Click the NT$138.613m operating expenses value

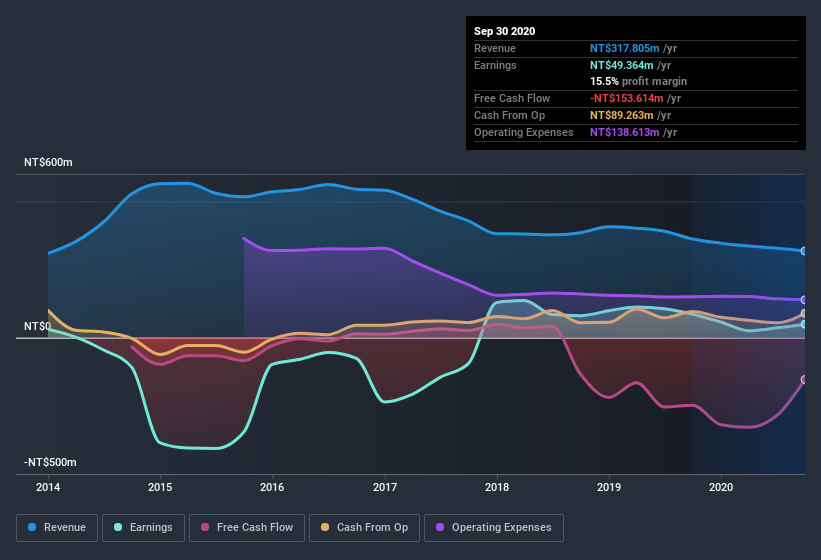625,132
